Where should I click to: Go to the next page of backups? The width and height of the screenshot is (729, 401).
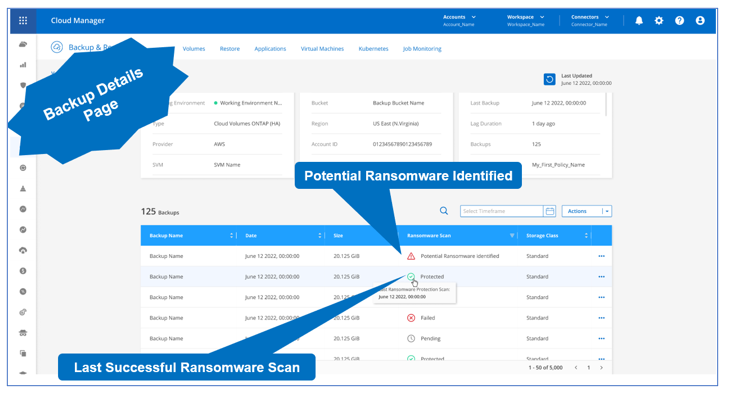tap(601, 368)
